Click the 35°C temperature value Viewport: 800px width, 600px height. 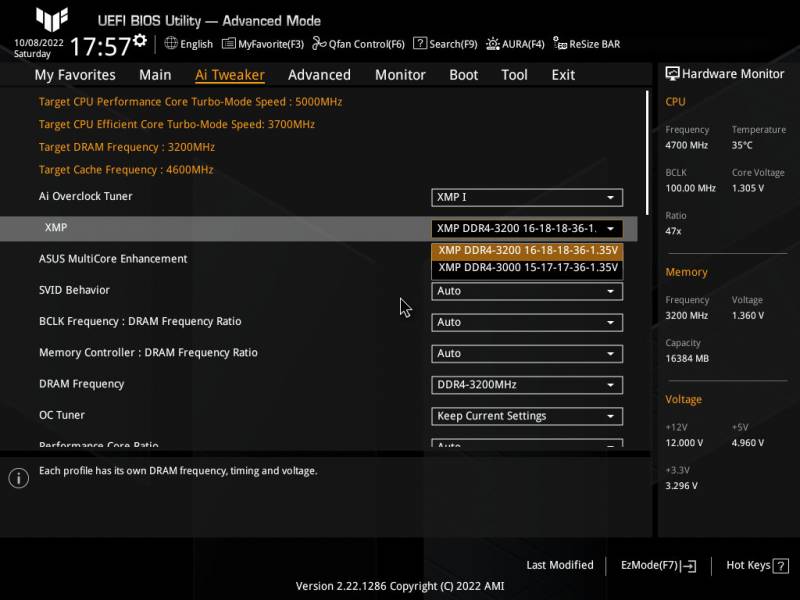coord(742,145)
